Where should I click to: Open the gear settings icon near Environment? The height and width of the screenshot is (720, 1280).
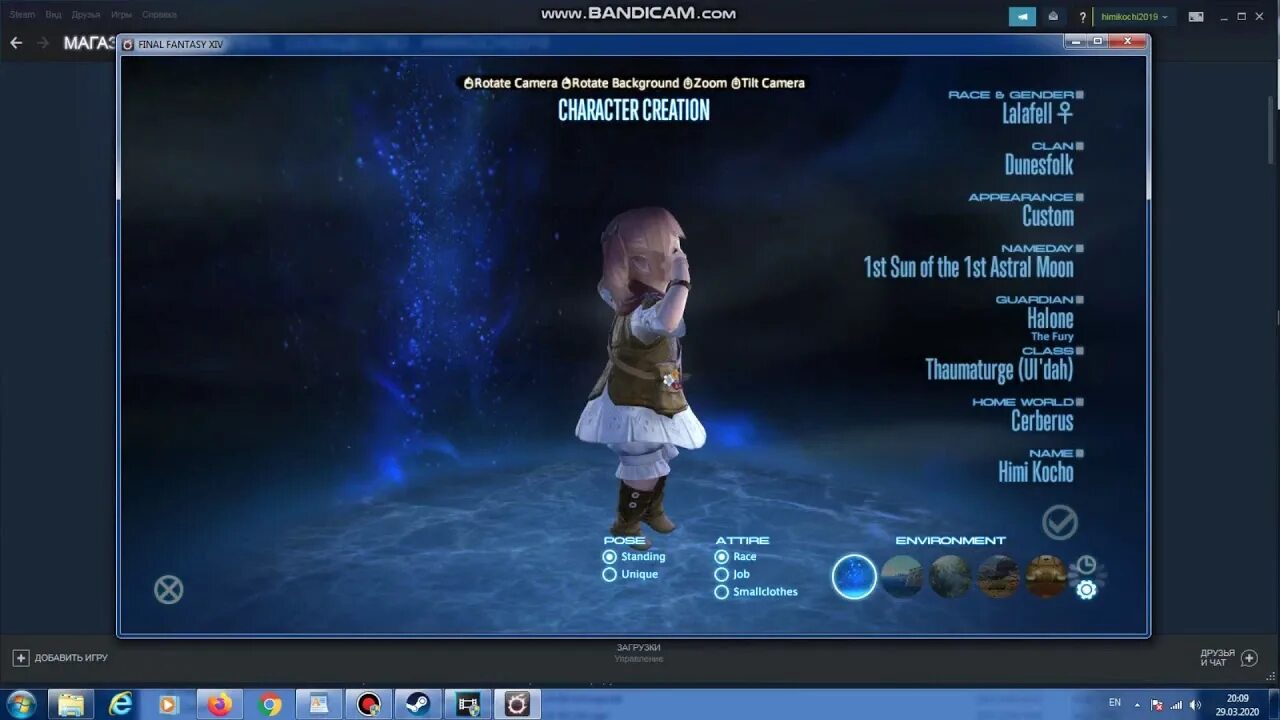1086,590
